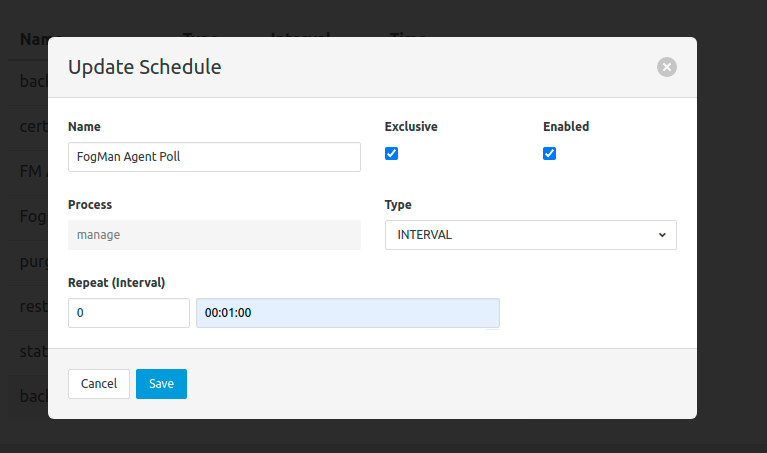Save the schedule changes

click(x=161, y=384)
